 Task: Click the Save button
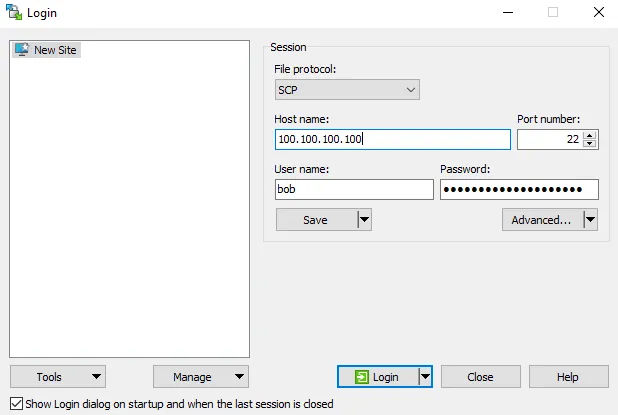click(315, 220)
